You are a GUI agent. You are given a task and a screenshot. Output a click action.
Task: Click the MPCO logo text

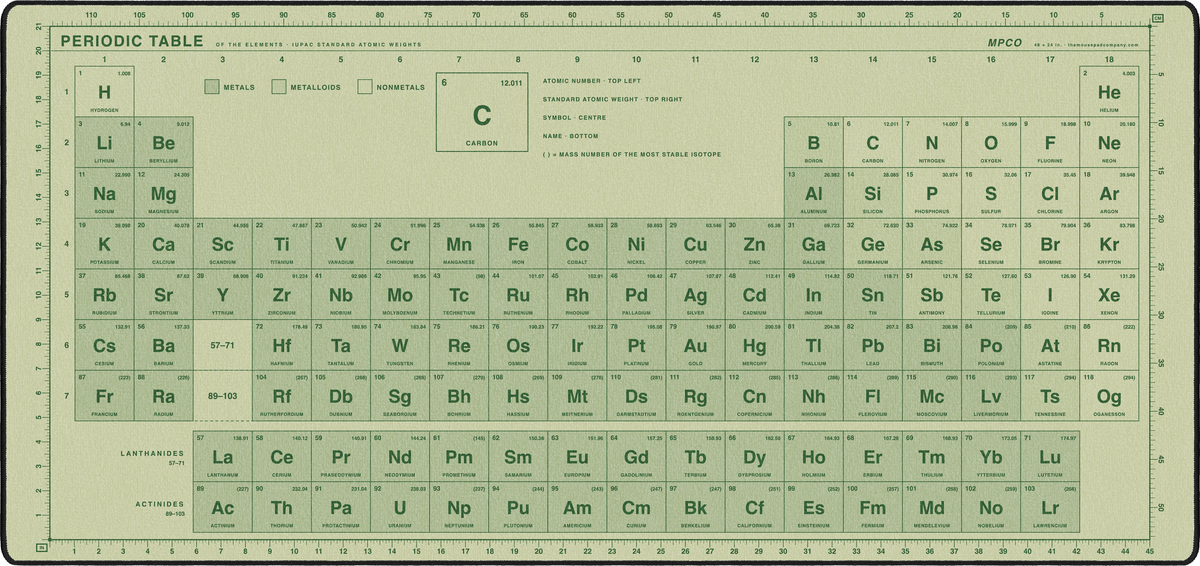pyautogui.click(x=1006, y=43)
